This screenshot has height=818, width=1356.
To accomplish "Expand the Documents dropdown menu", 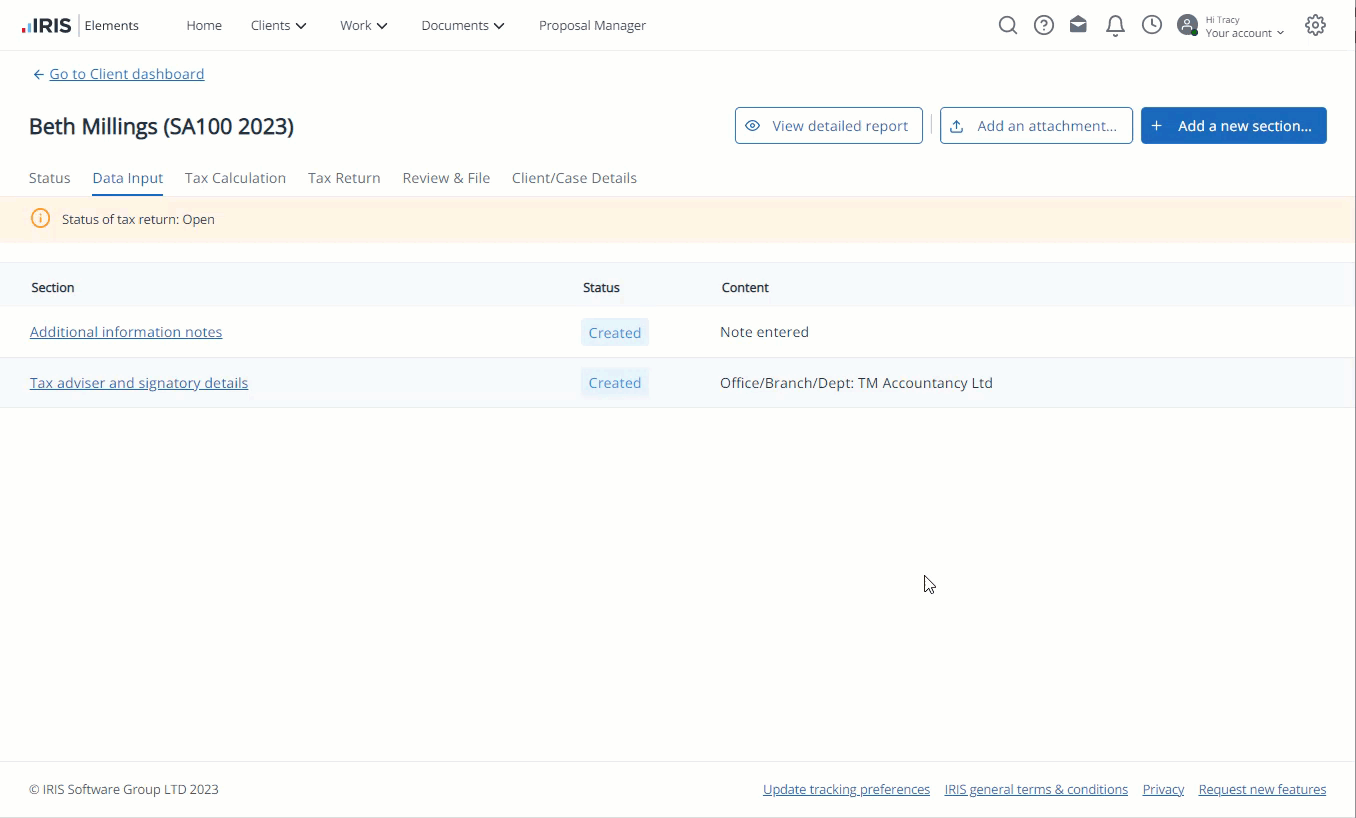I will click(462, 25).
